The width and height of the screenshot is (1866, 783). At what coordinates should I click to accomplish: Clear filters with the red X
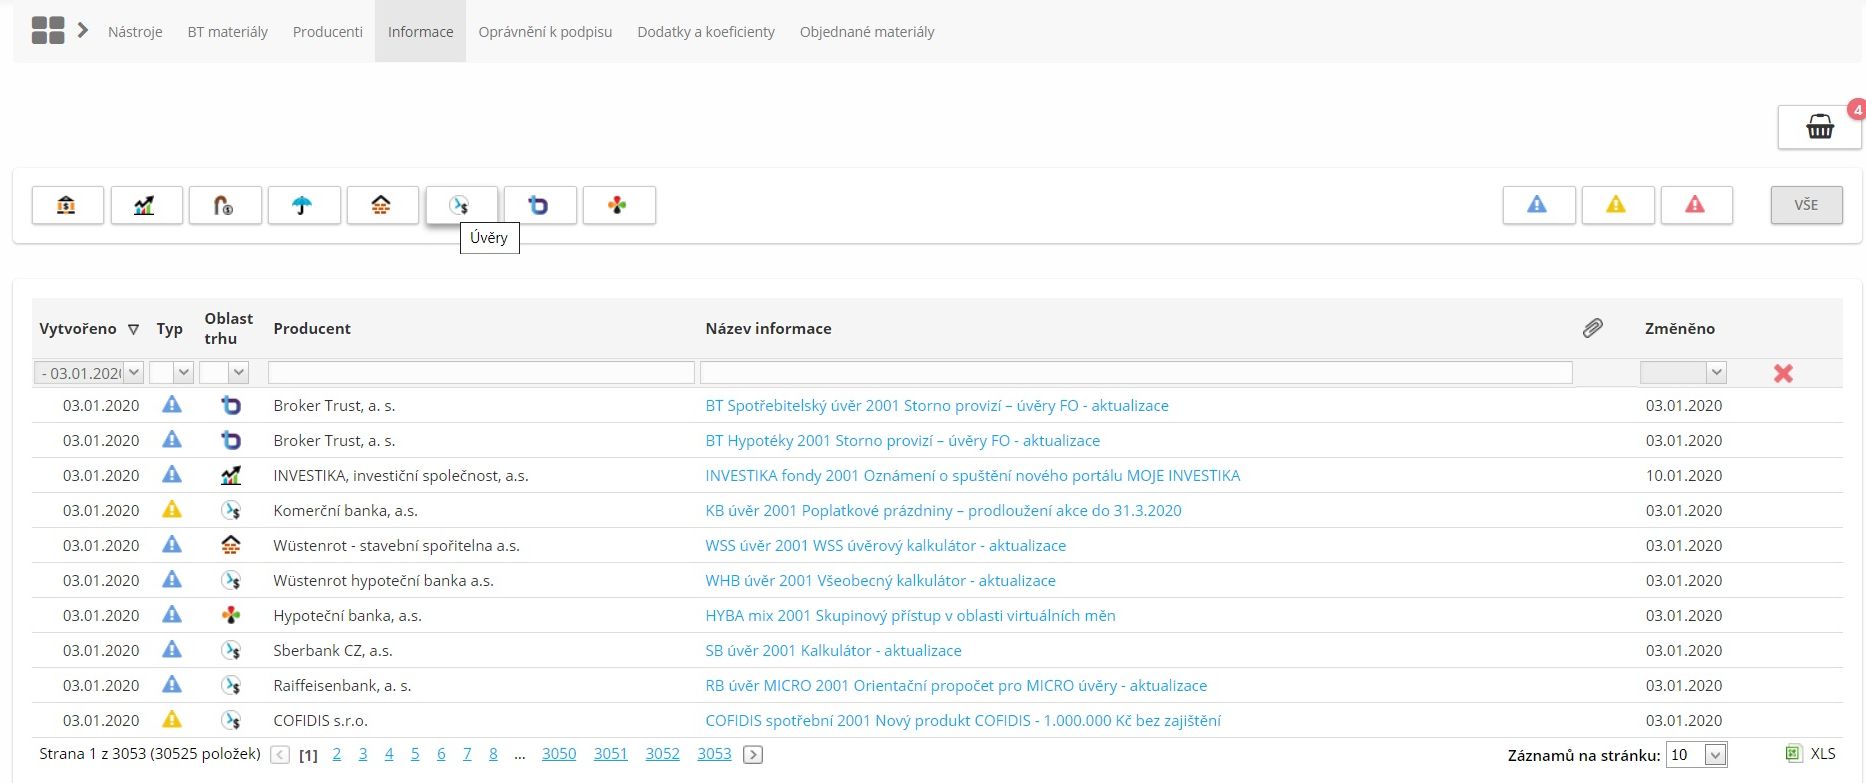click(x=1783, y=373)
